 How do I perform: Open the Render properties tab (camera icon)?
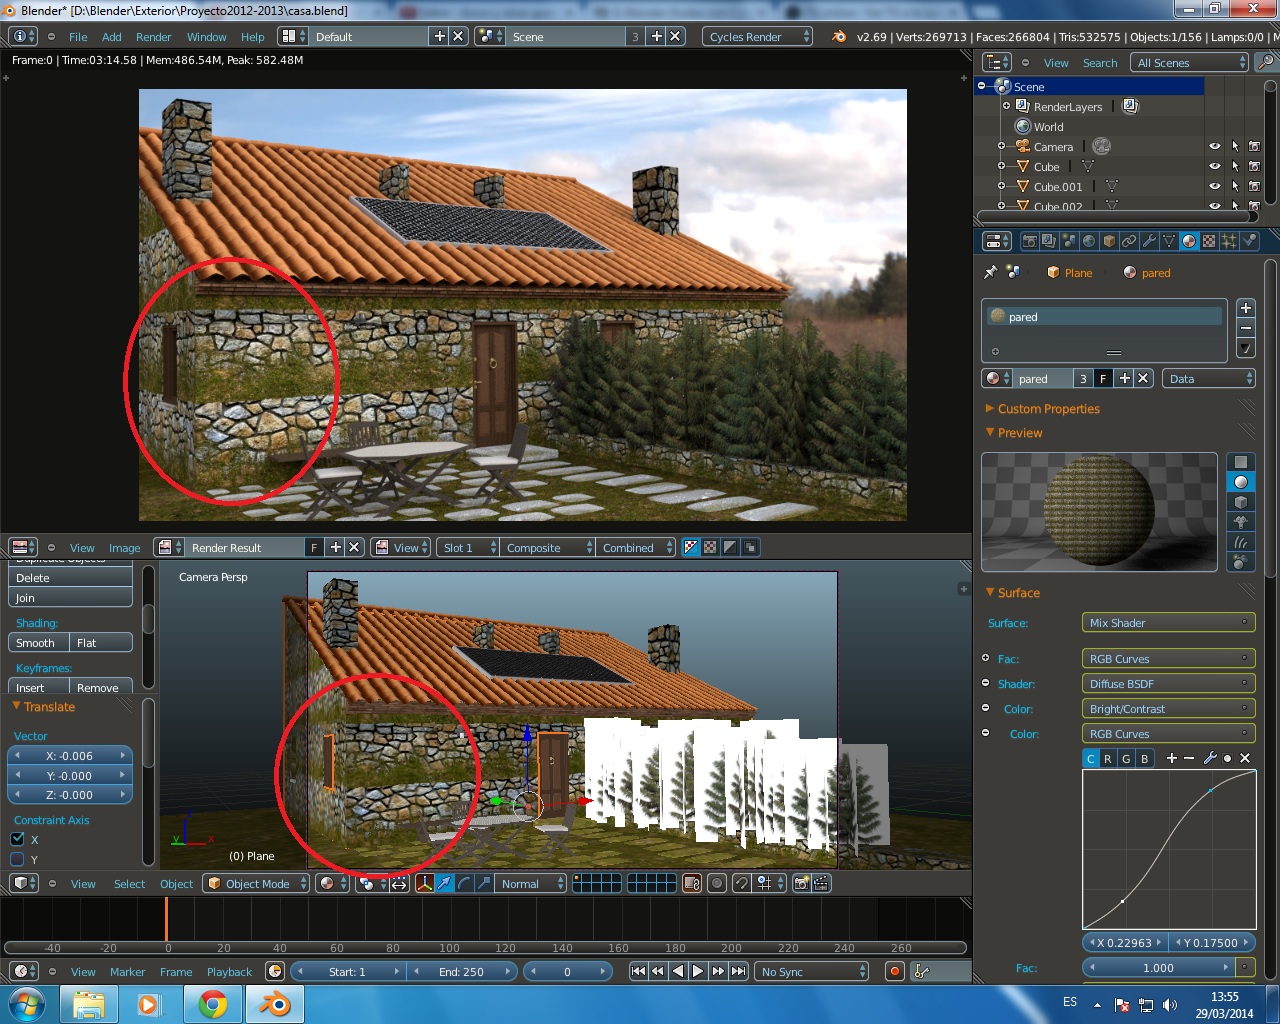pyautogui.click(x=1029, y=241)
